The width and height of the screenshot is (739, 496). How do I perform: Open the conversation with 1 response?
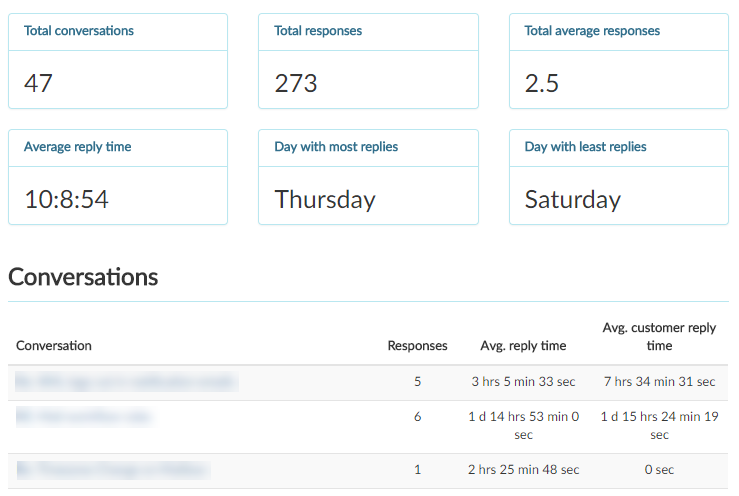[x=113, y=470]
